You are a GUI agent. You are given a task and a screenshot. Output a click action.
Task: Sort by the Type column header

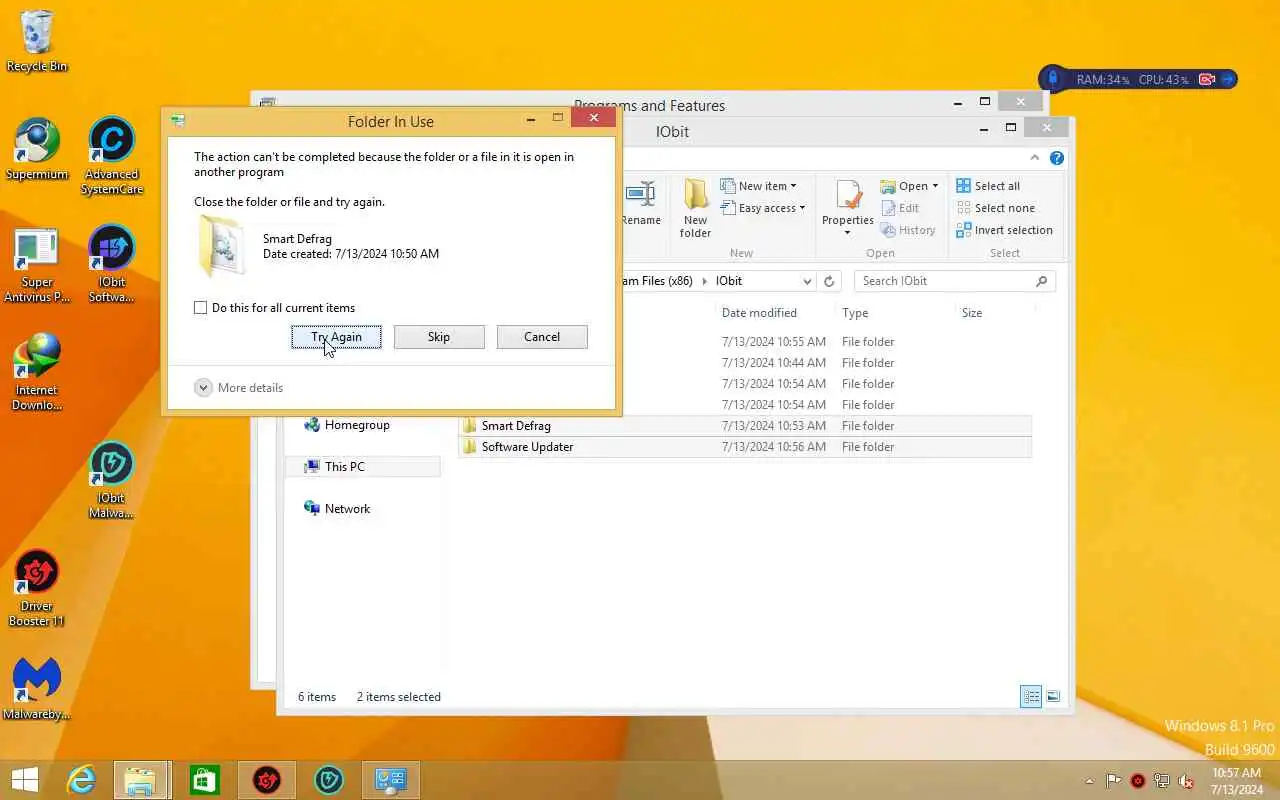[855, 313]
